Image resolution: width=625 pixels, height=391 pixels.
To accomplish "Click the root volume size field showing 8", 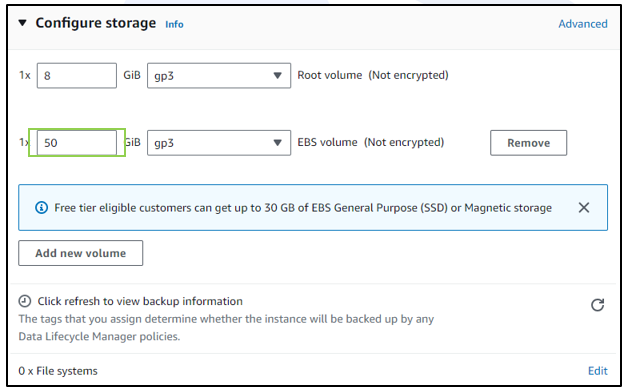I will coord(77,75).
